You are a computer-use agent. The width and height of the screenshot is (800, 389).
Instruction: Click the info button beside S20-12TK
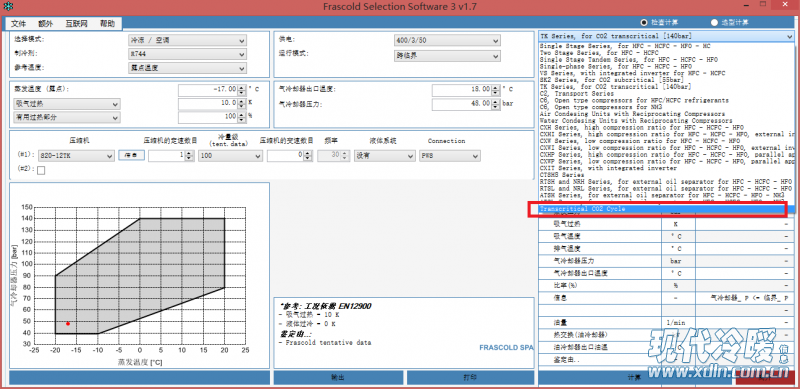pyautogui.click(x=132, y=156)
